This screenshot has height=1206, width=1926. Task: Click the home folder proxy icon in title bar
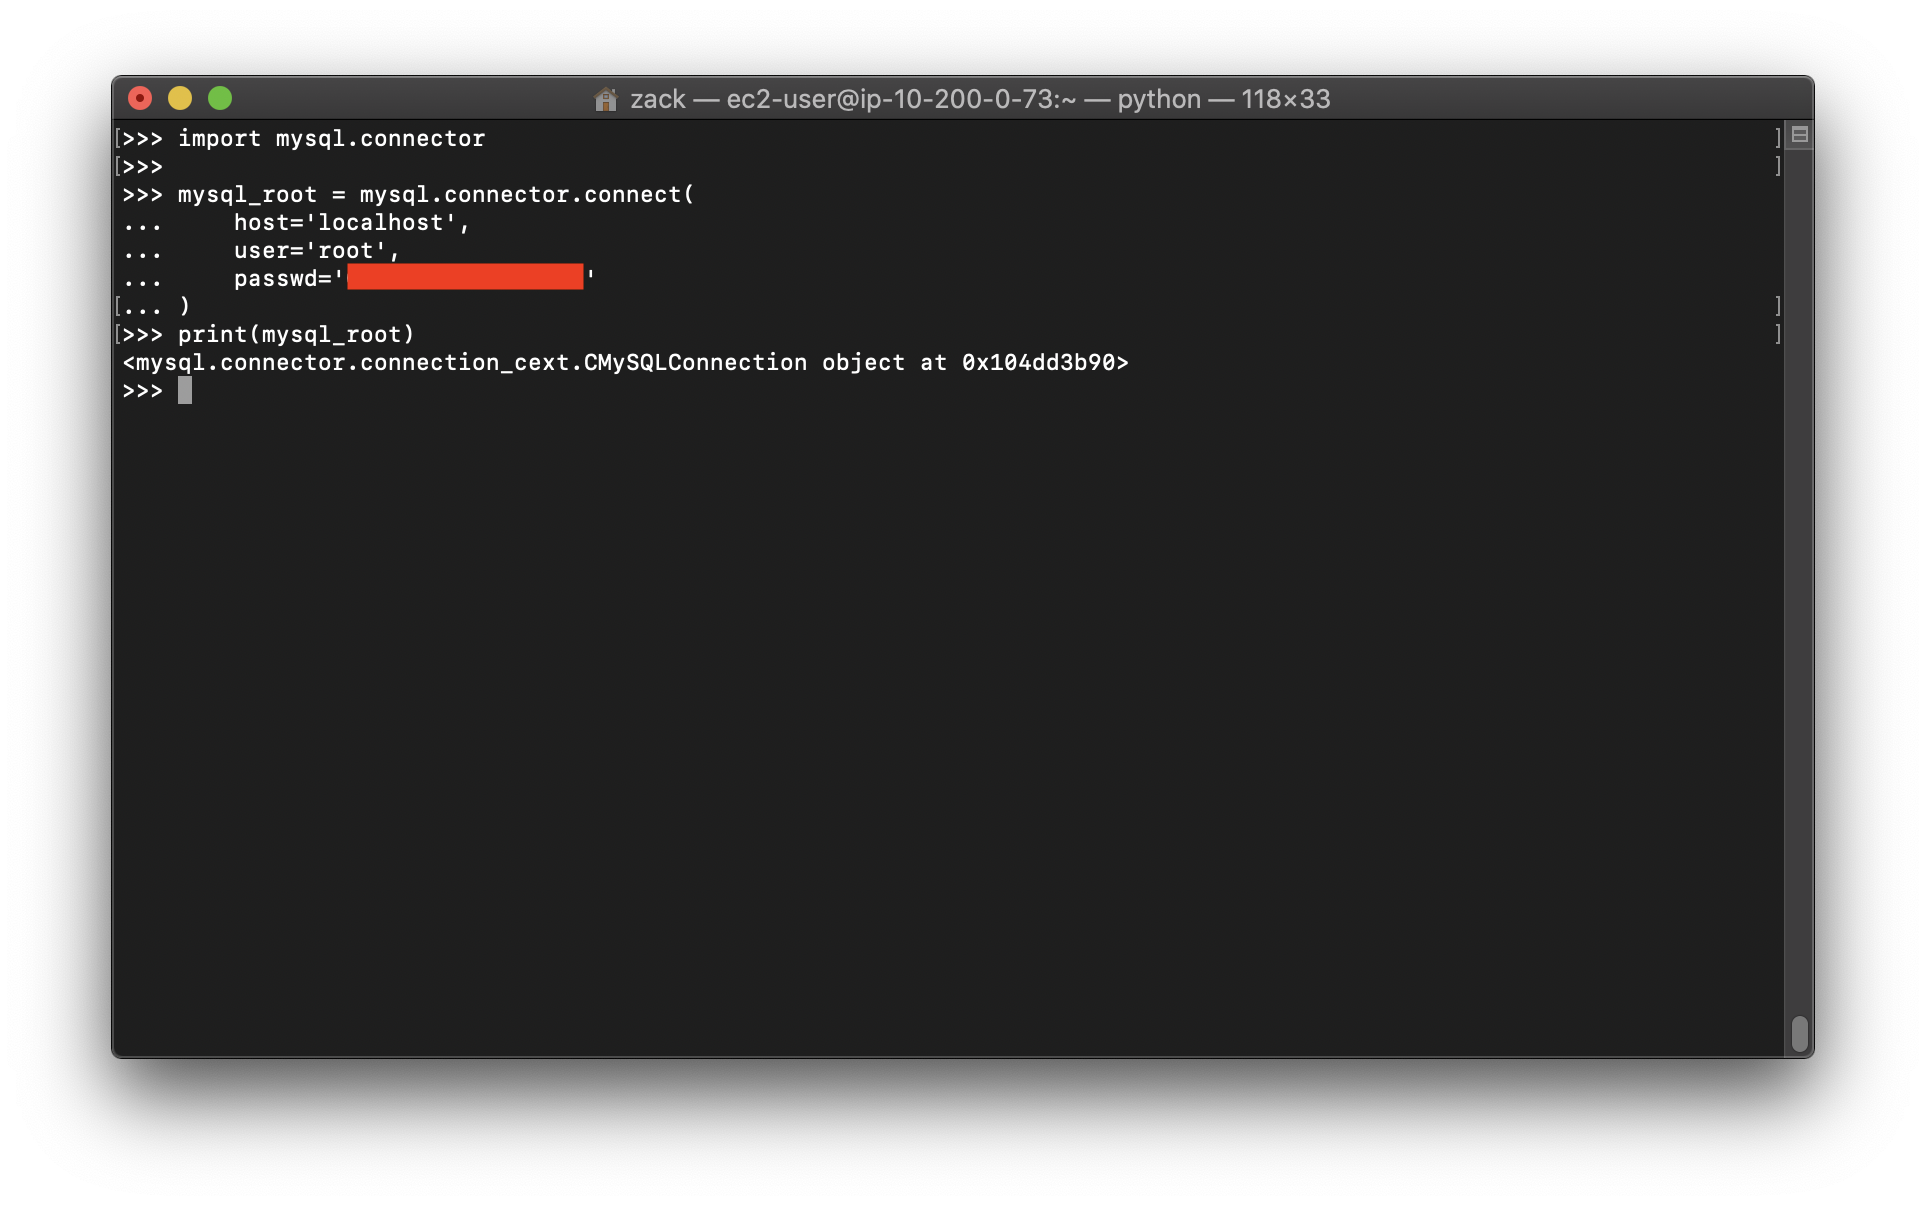click(x=605, y=99)
